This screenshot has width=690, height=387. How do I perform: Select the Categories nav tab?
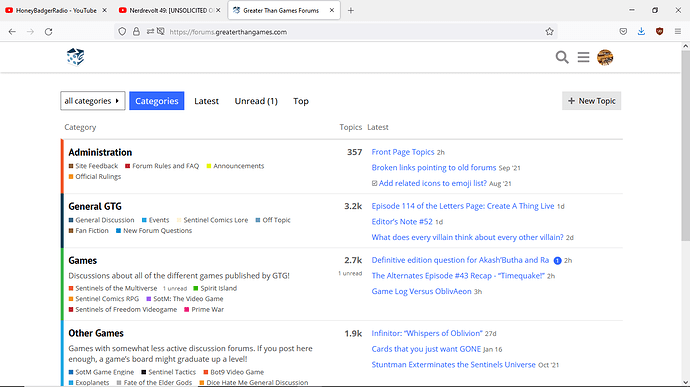point(157,101)
